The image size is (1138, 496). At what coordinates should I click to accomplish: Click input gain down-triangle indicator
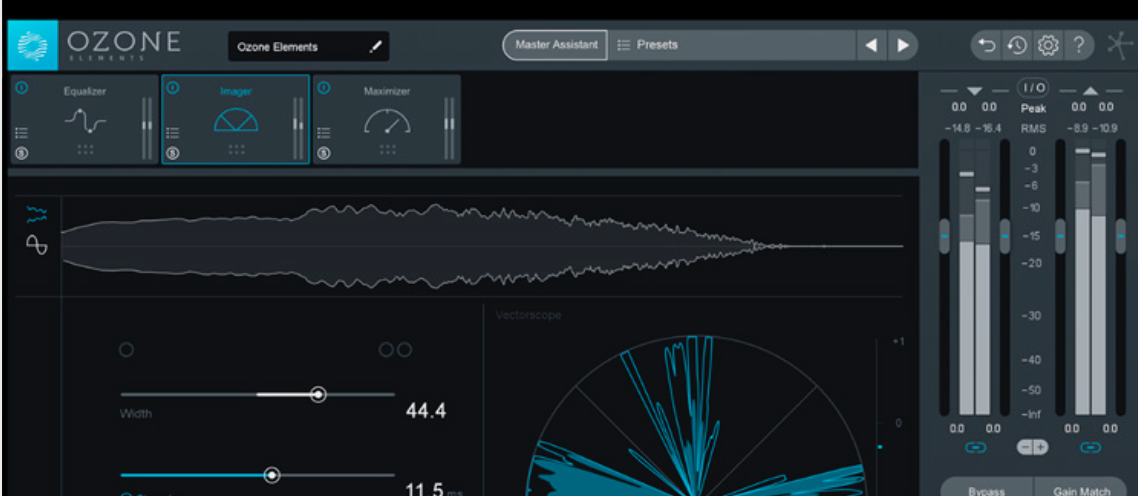(974, 91)
